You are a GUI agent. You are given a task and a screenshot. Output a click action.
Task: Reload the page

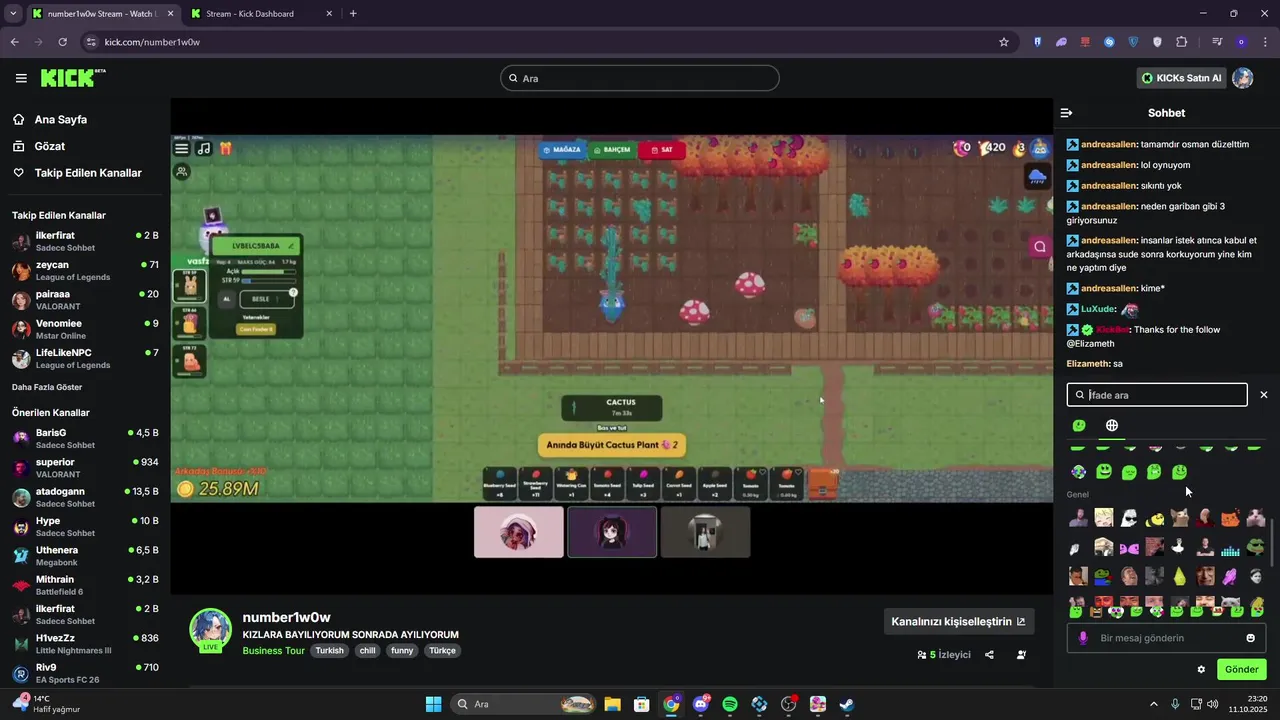[x=62, y=42]
